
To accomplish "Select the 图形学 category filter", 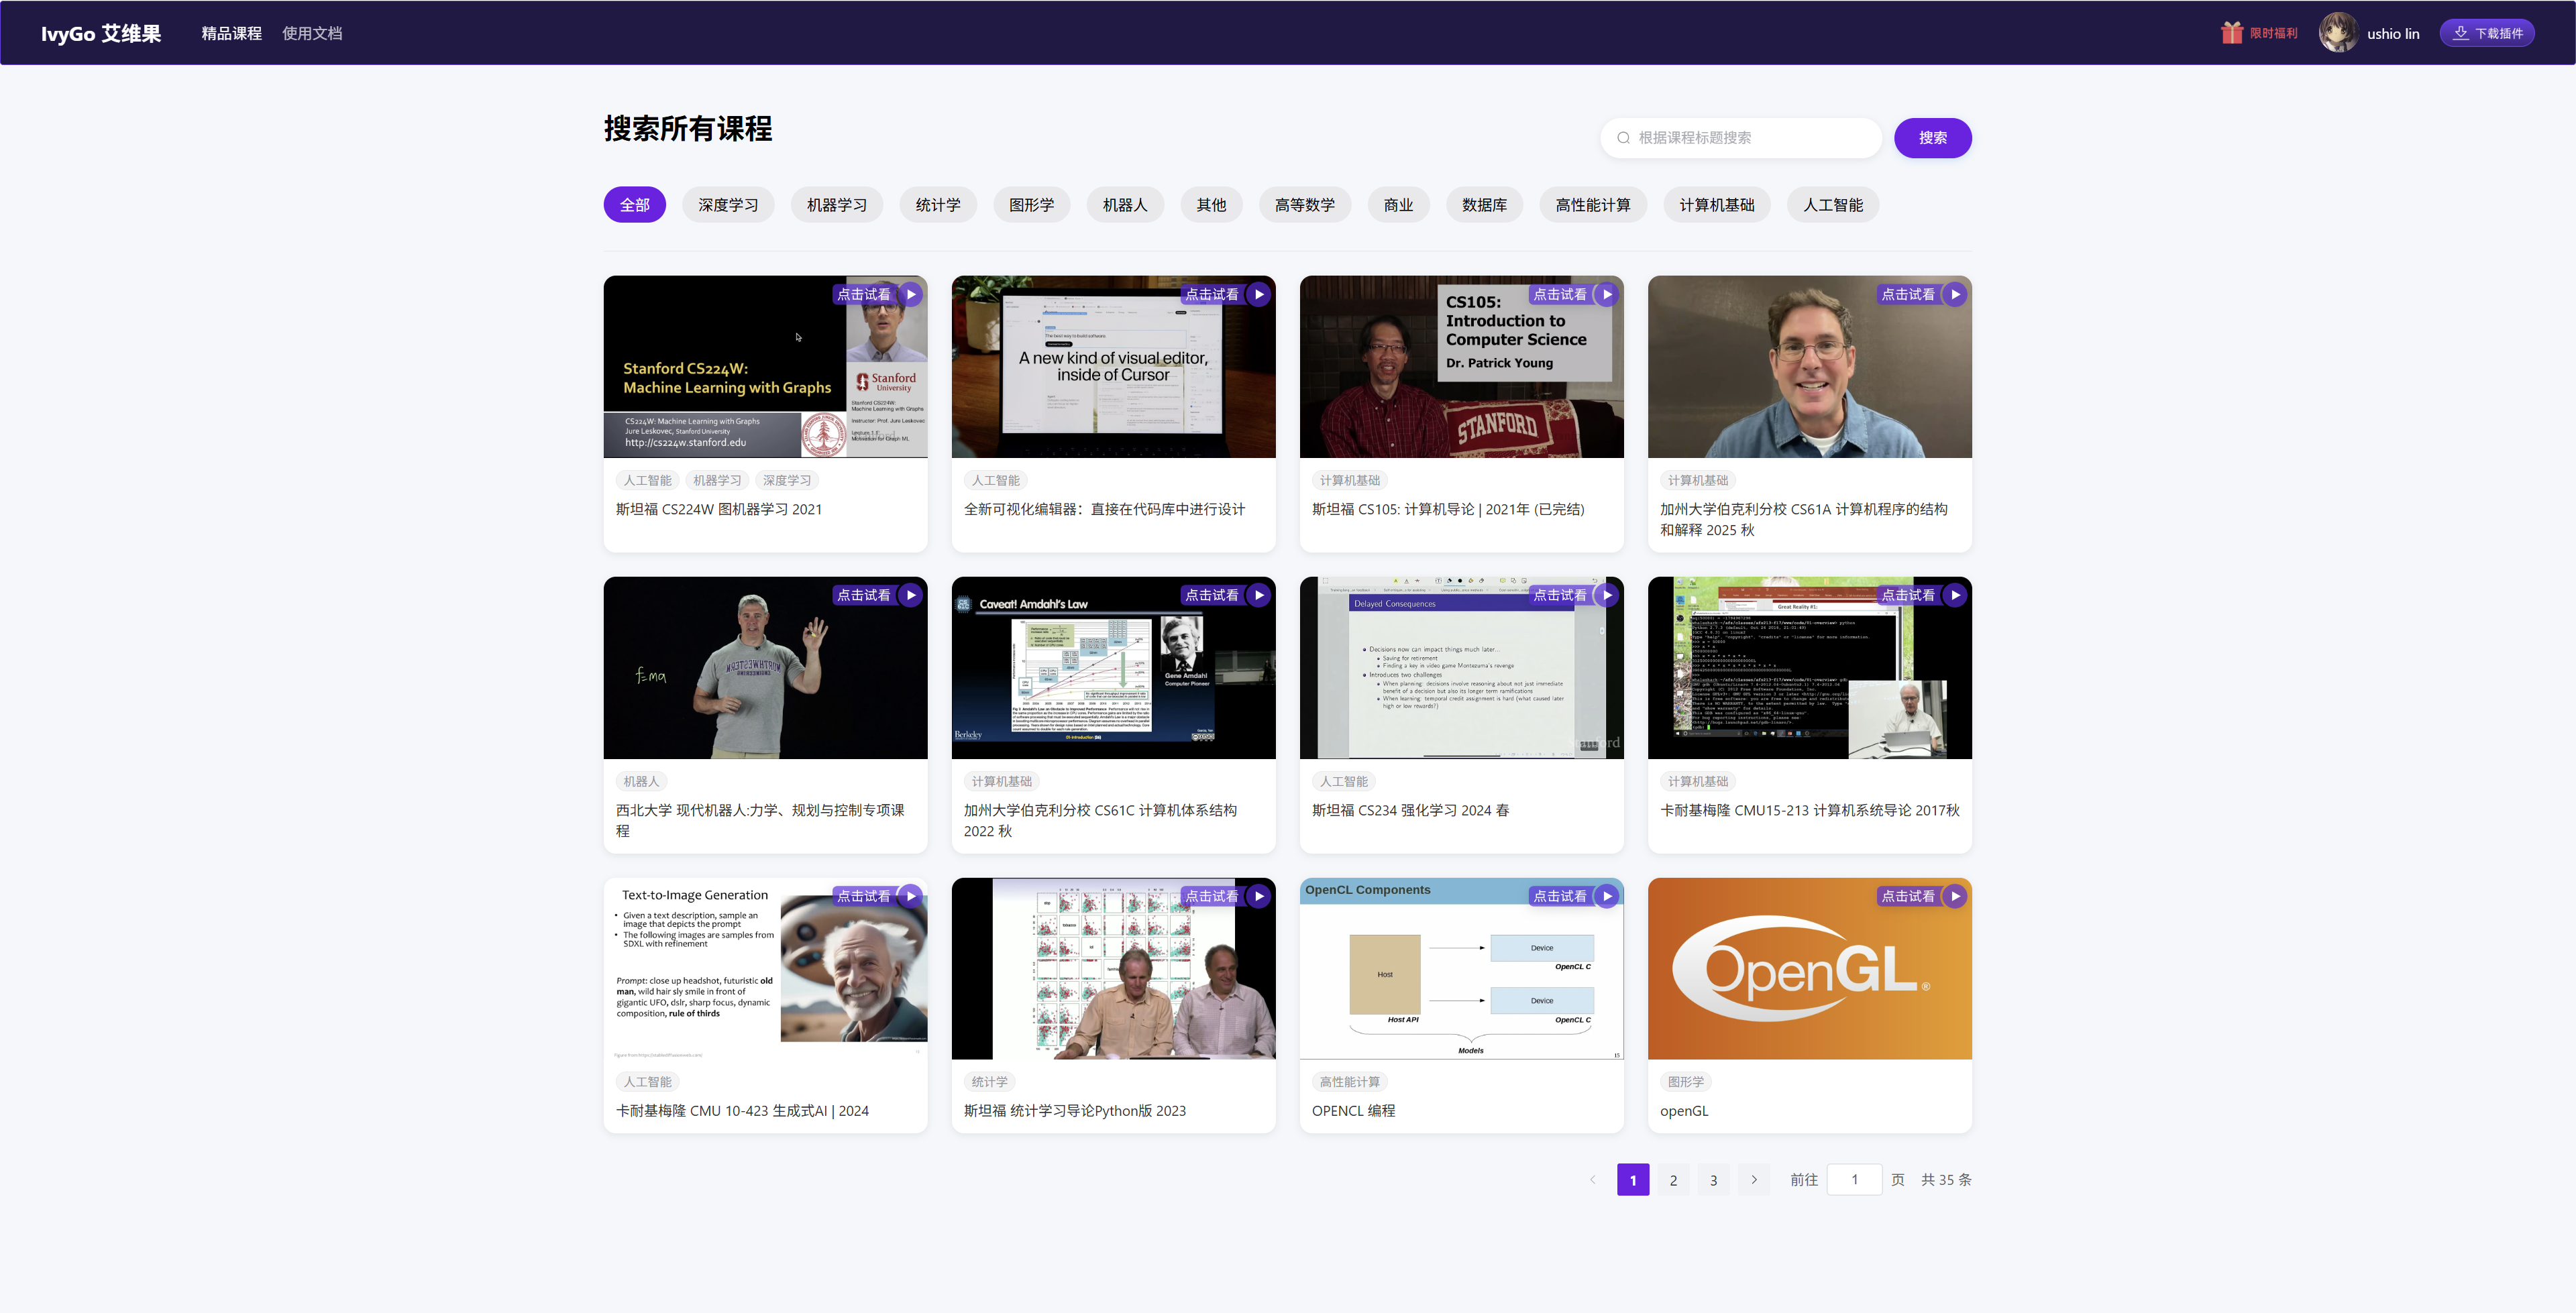I will (1031, 205).
